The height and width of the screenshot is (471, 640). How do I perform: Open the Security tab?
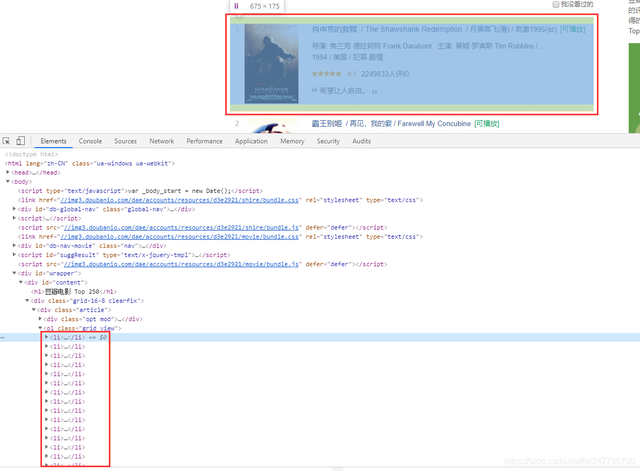[x=328, y=141]
